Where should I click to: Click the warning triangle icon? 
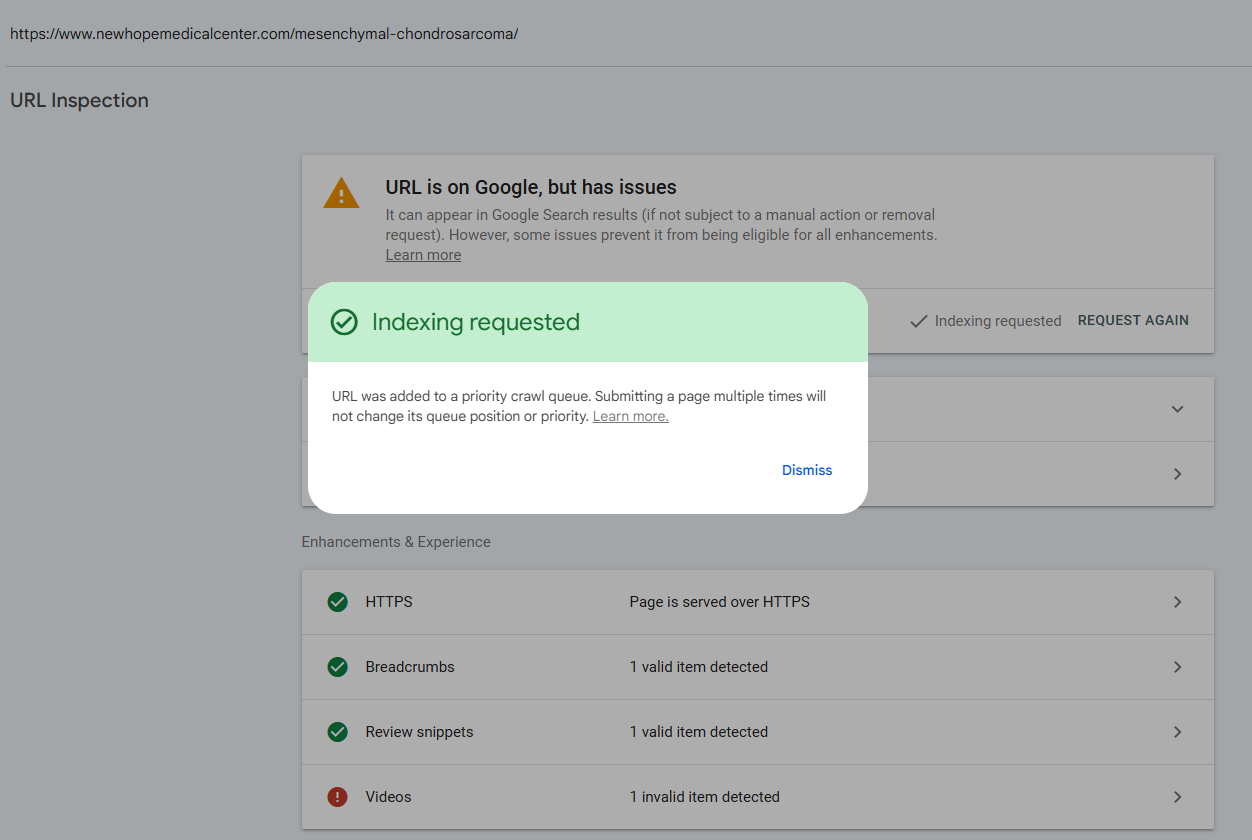pyautogui.click(x=341, y=193)
